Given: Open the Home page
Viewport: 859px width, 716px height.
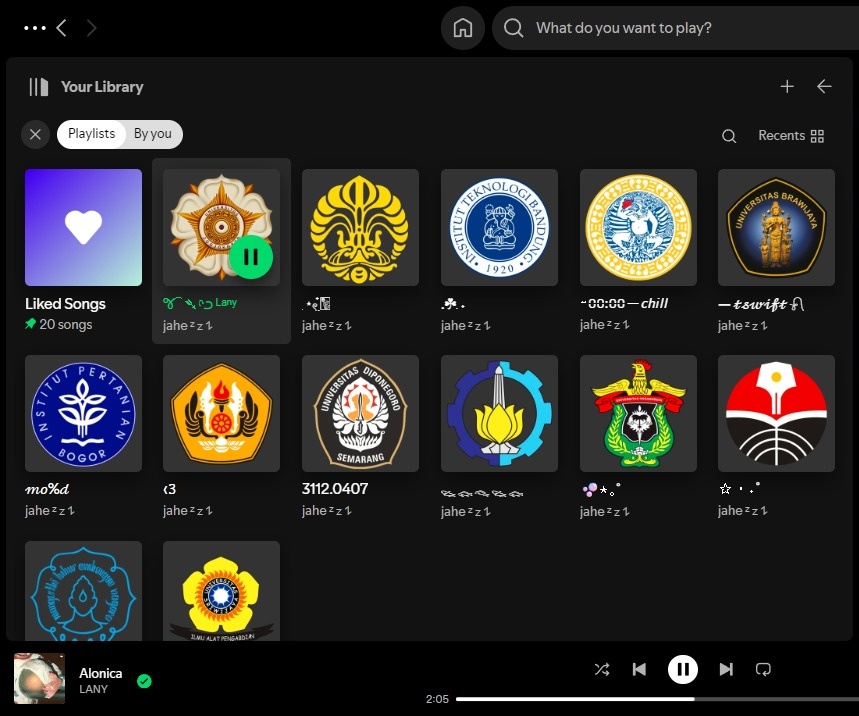Looking at the screenshot, I should 463,28.
